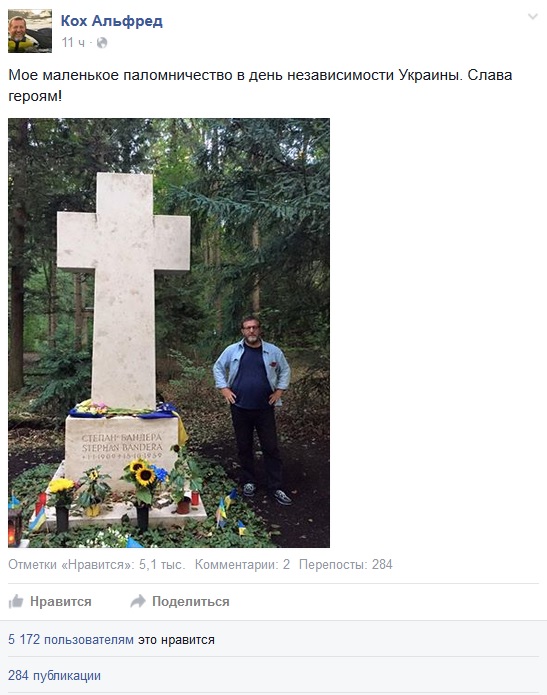The width and height of the screenshot is (547, 695).
Task: Open the author's profile picture thumbnail
Action: click(x=30, y=31)
